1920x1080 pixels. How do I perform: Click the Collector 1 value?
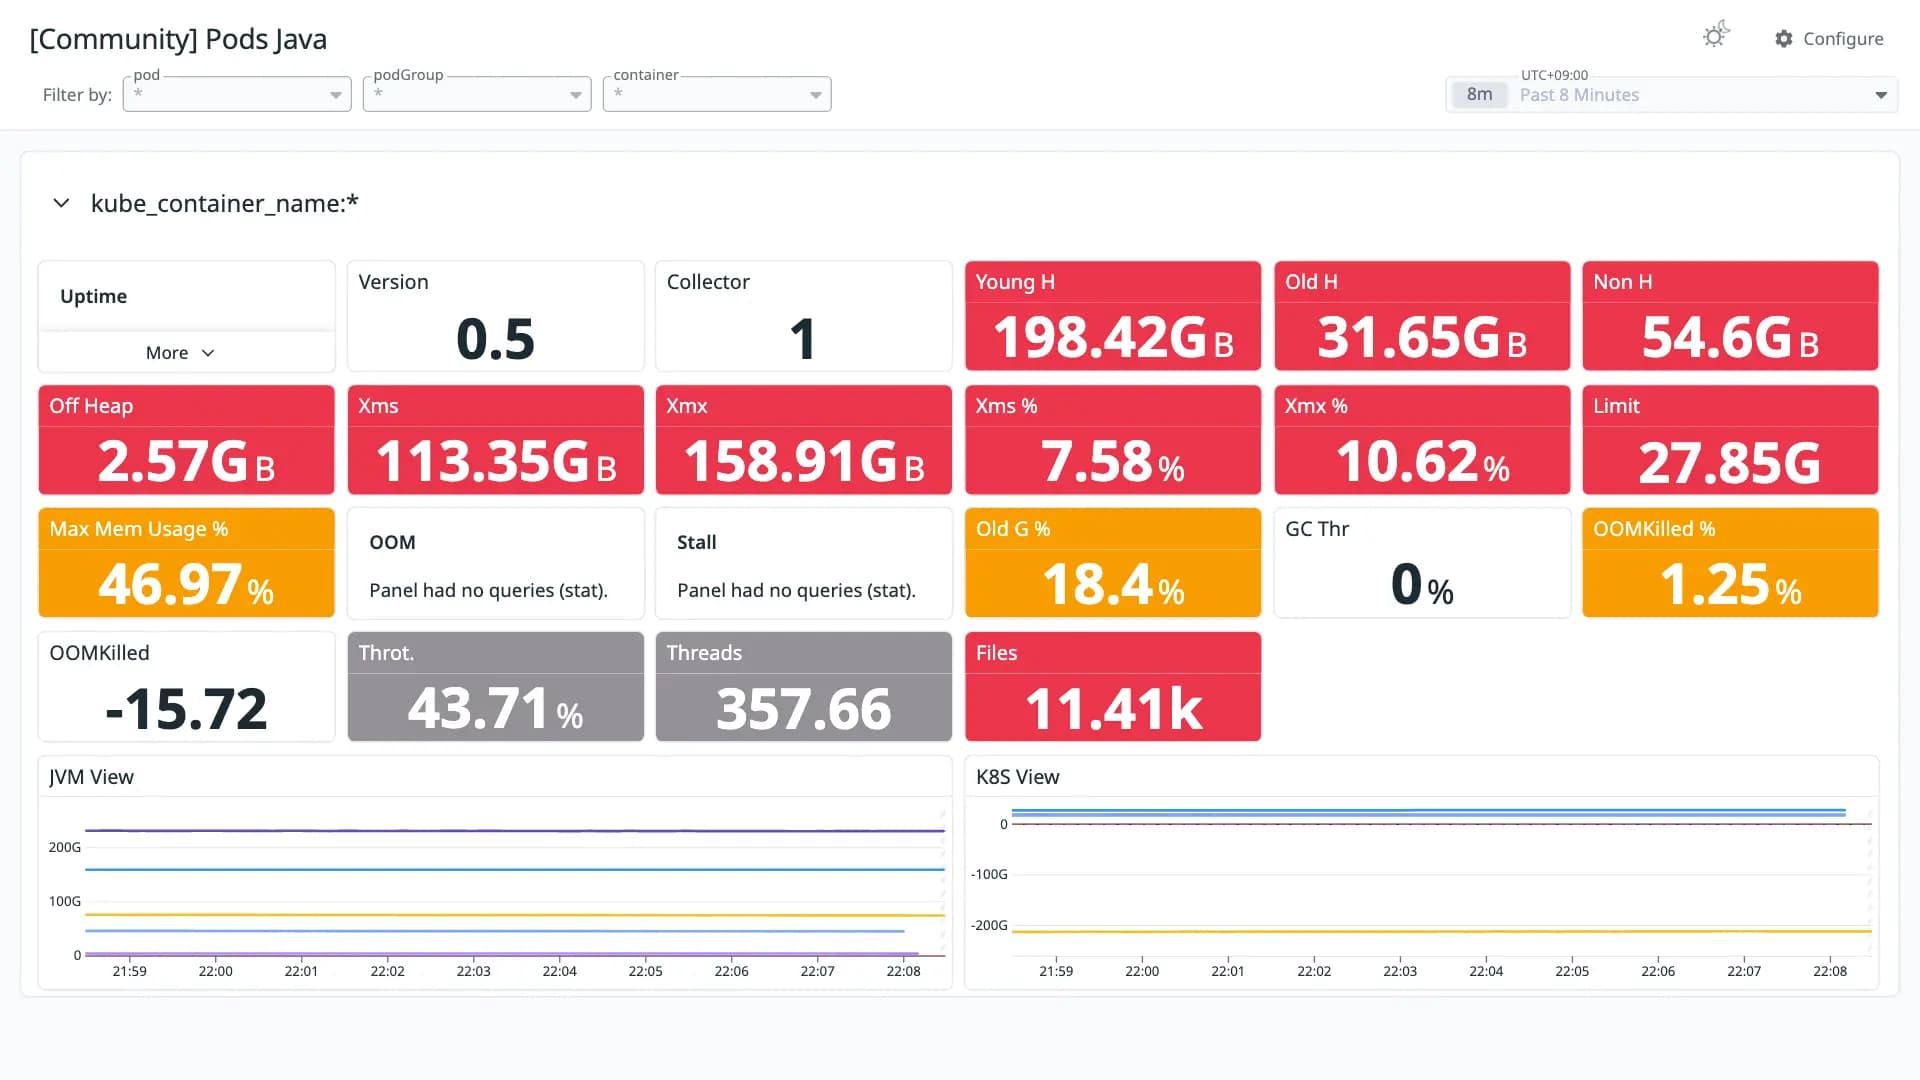click(x=803, y=339)
